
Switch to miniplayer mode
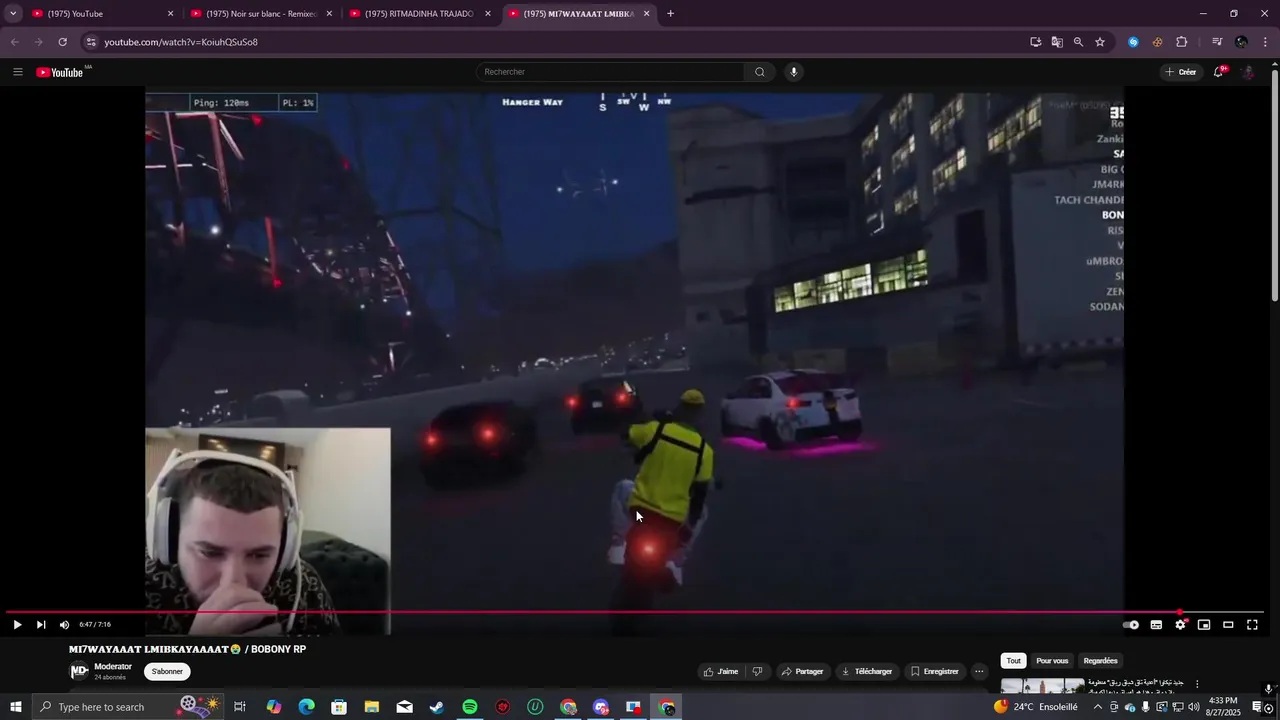click(x=1204, y=625)
